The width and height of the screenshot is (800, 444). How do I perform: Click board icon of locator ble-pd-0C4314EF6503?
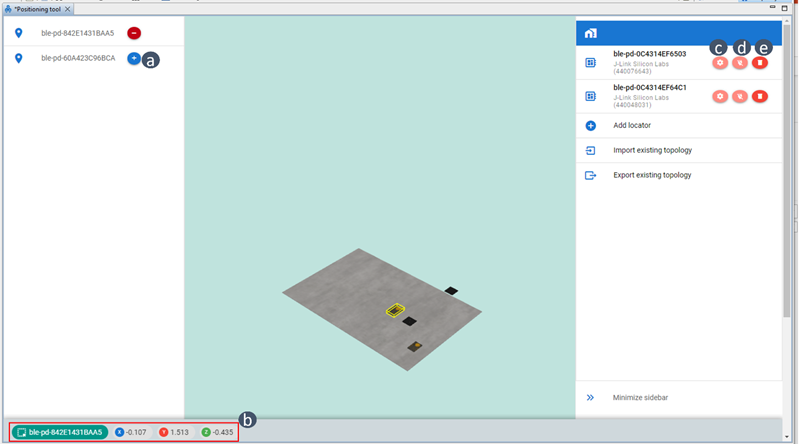[590, 63]
